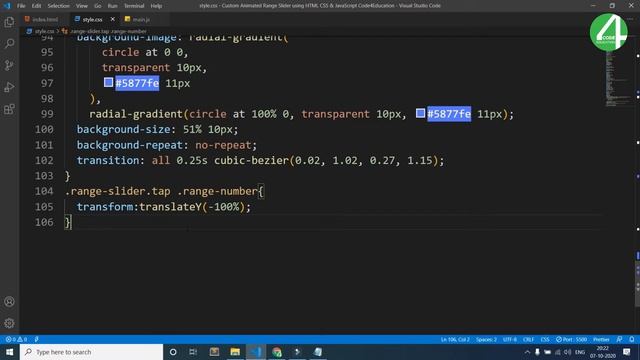Open the Source Control view
The height and width of the screenshot is (360, 640).
pos(9,65)
